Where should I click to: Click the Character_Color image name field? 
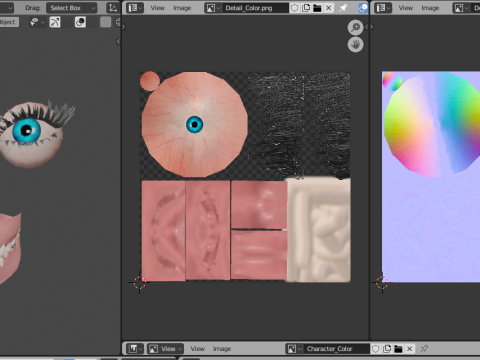(x=336, y=349)
